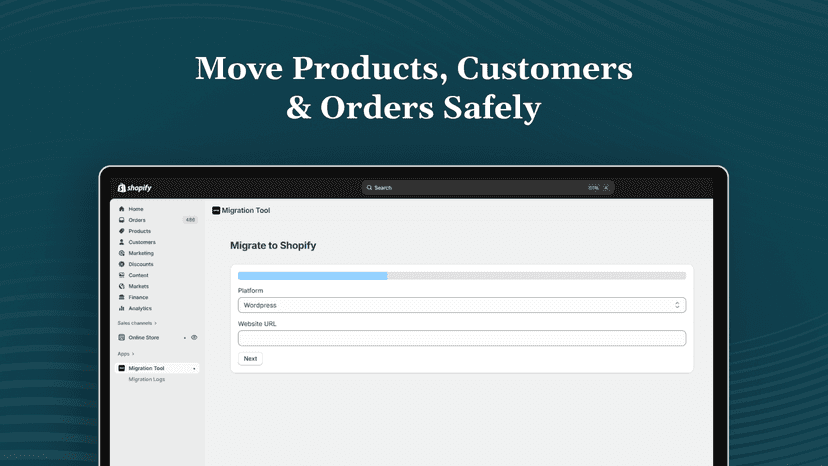Open Discounts section
Screen dimensions: 828x466
click(141, 264)
